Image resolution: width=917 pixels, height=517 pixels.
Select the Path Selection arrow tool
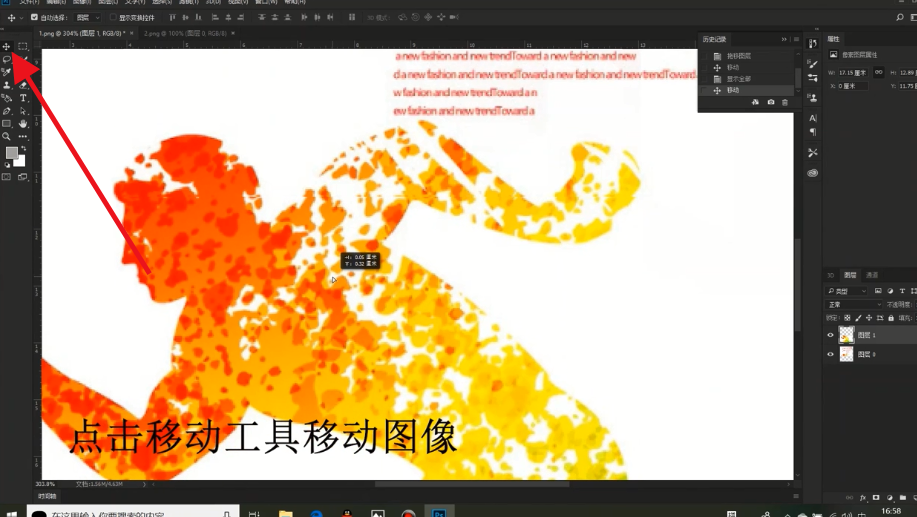pos(23,111)
